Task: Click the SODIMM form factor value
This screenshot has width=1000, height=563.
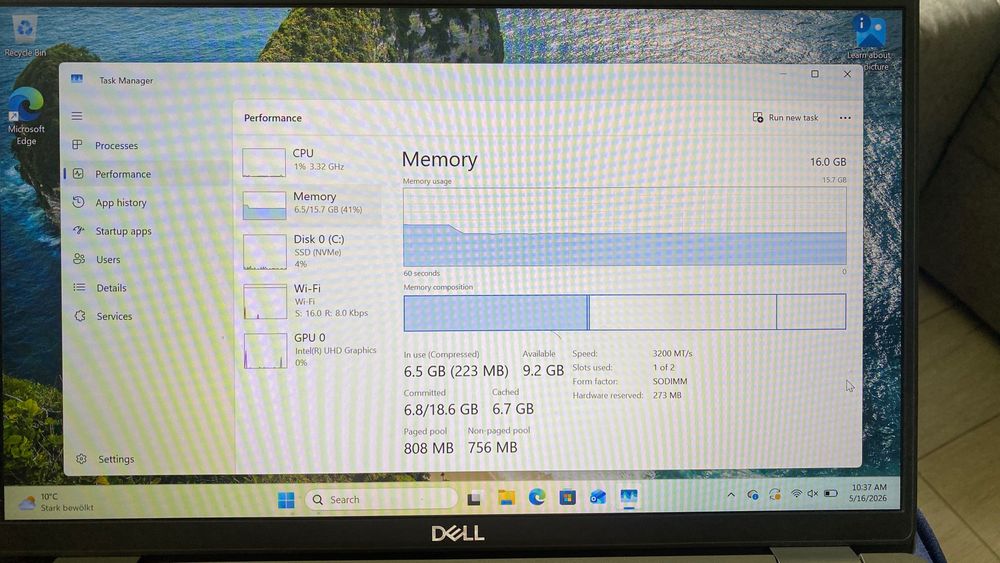Action: point(670,381)
